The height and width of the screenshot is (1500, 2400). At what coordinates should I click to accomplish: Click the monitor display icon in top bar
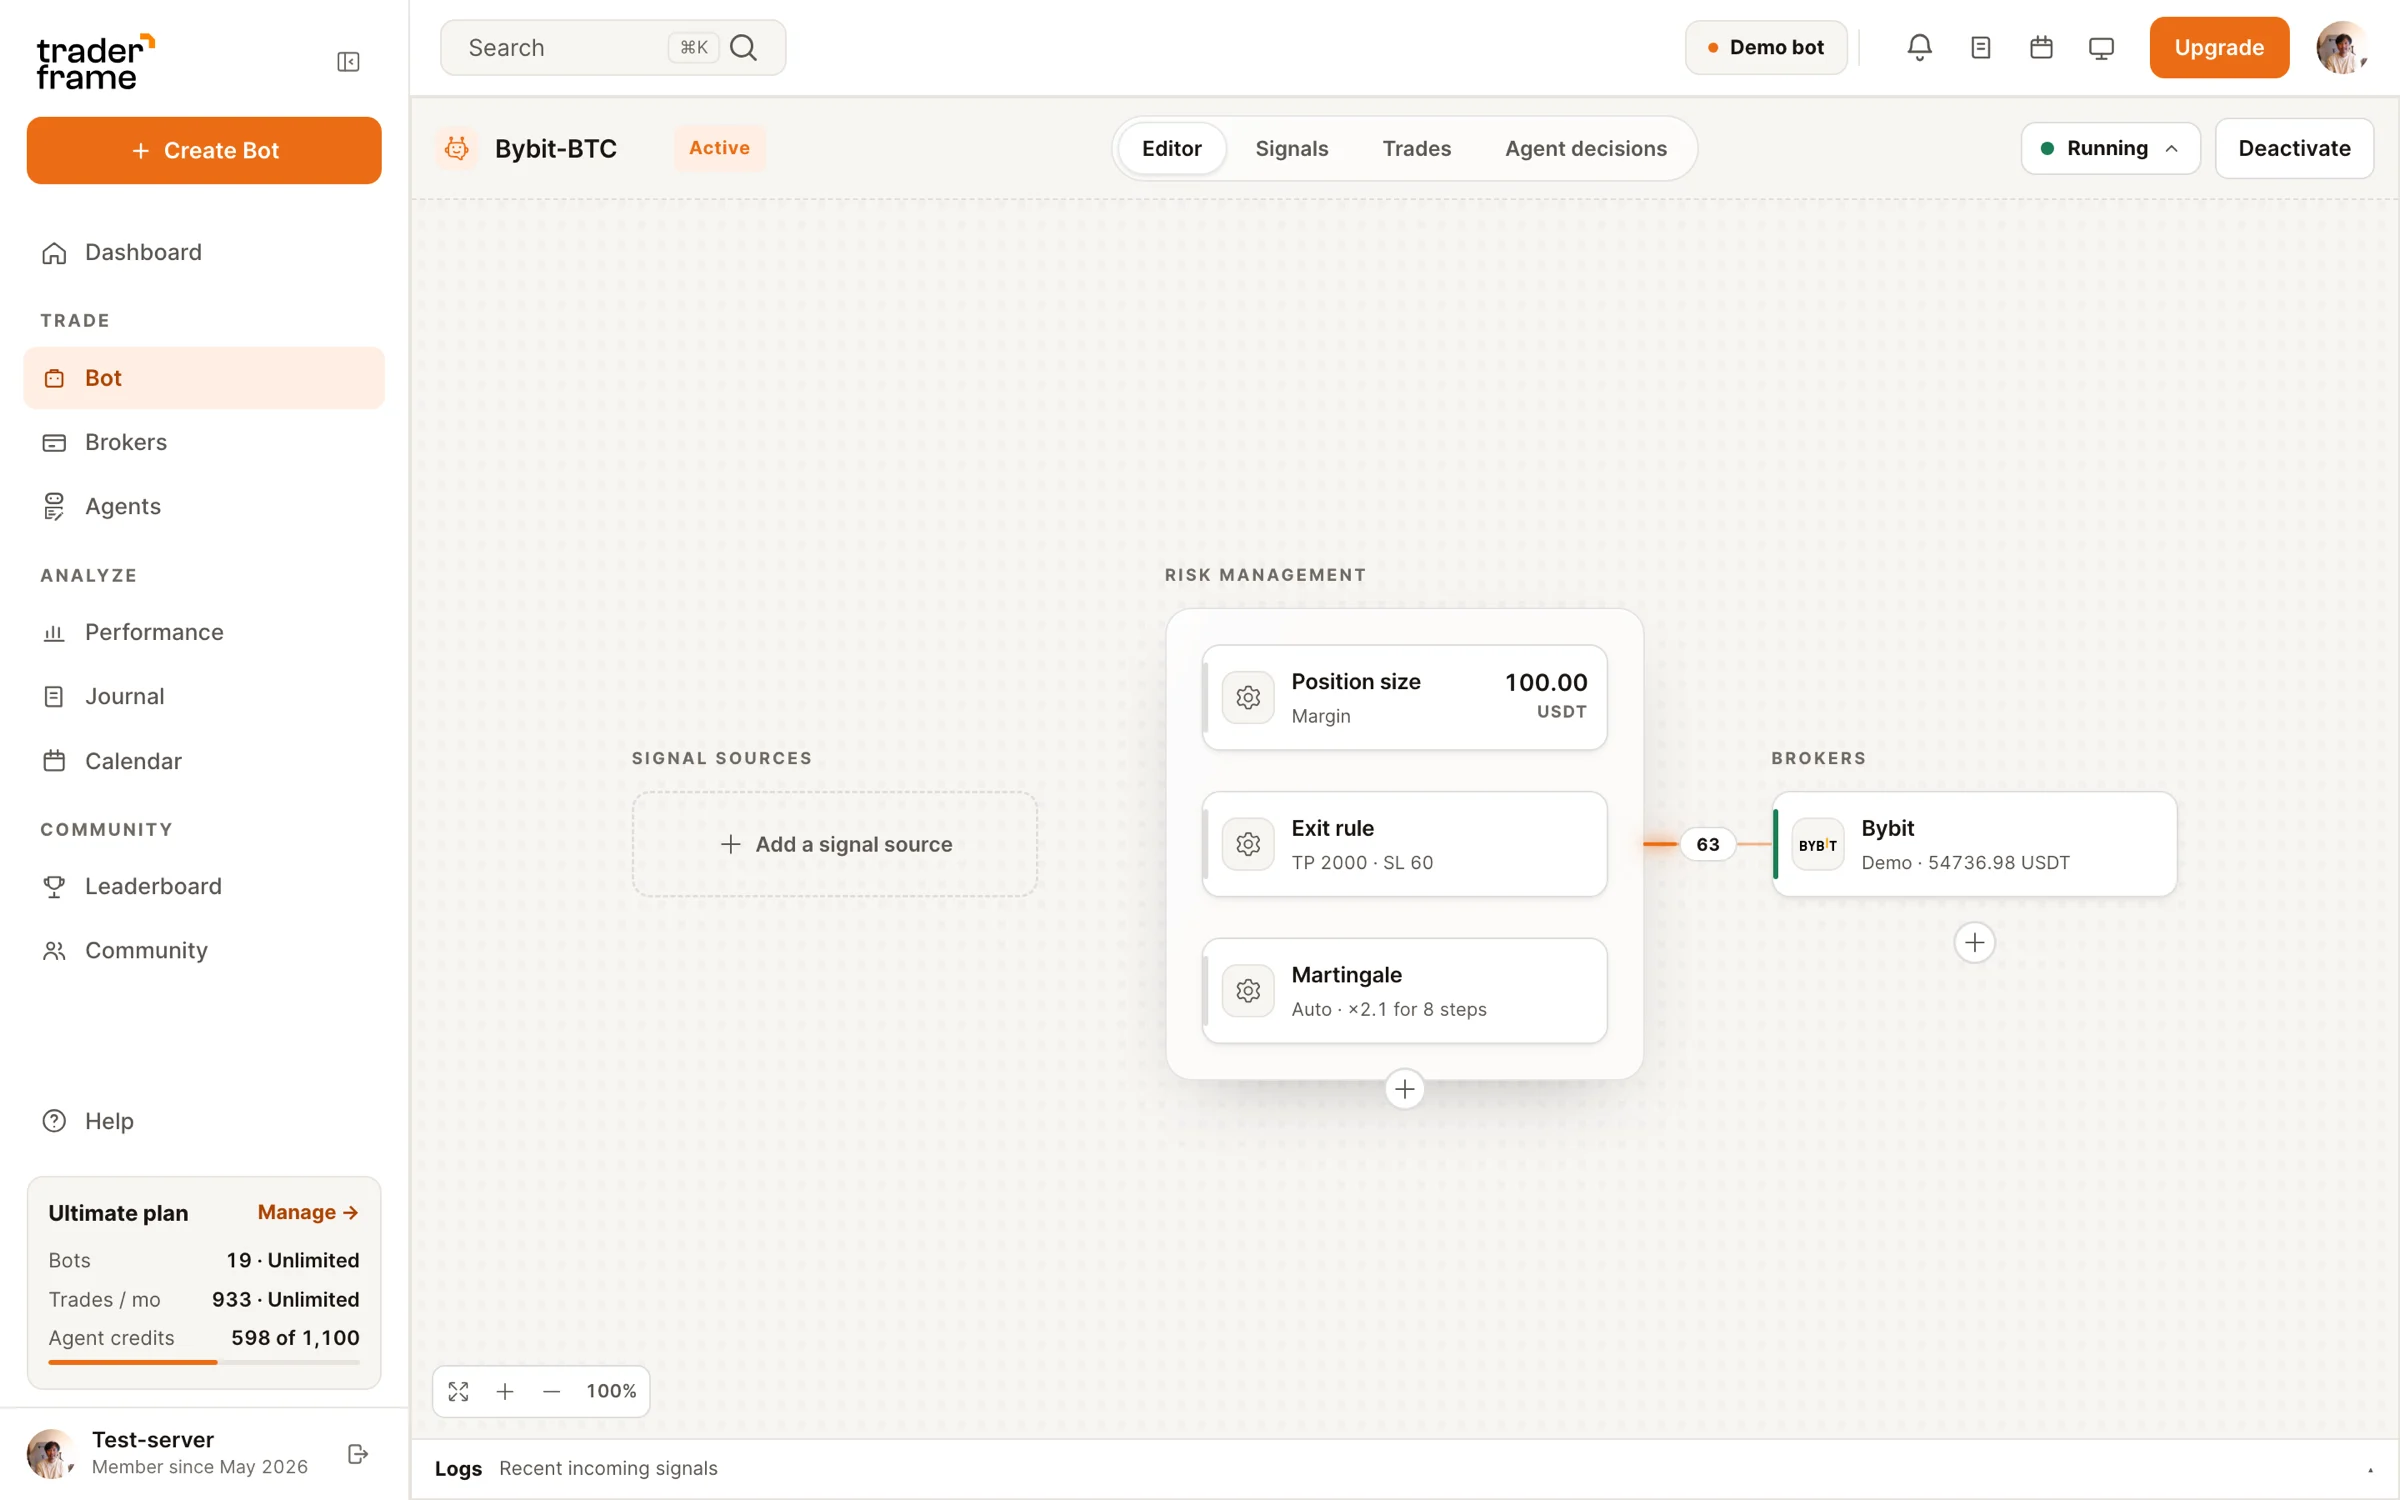point(2101,47)
